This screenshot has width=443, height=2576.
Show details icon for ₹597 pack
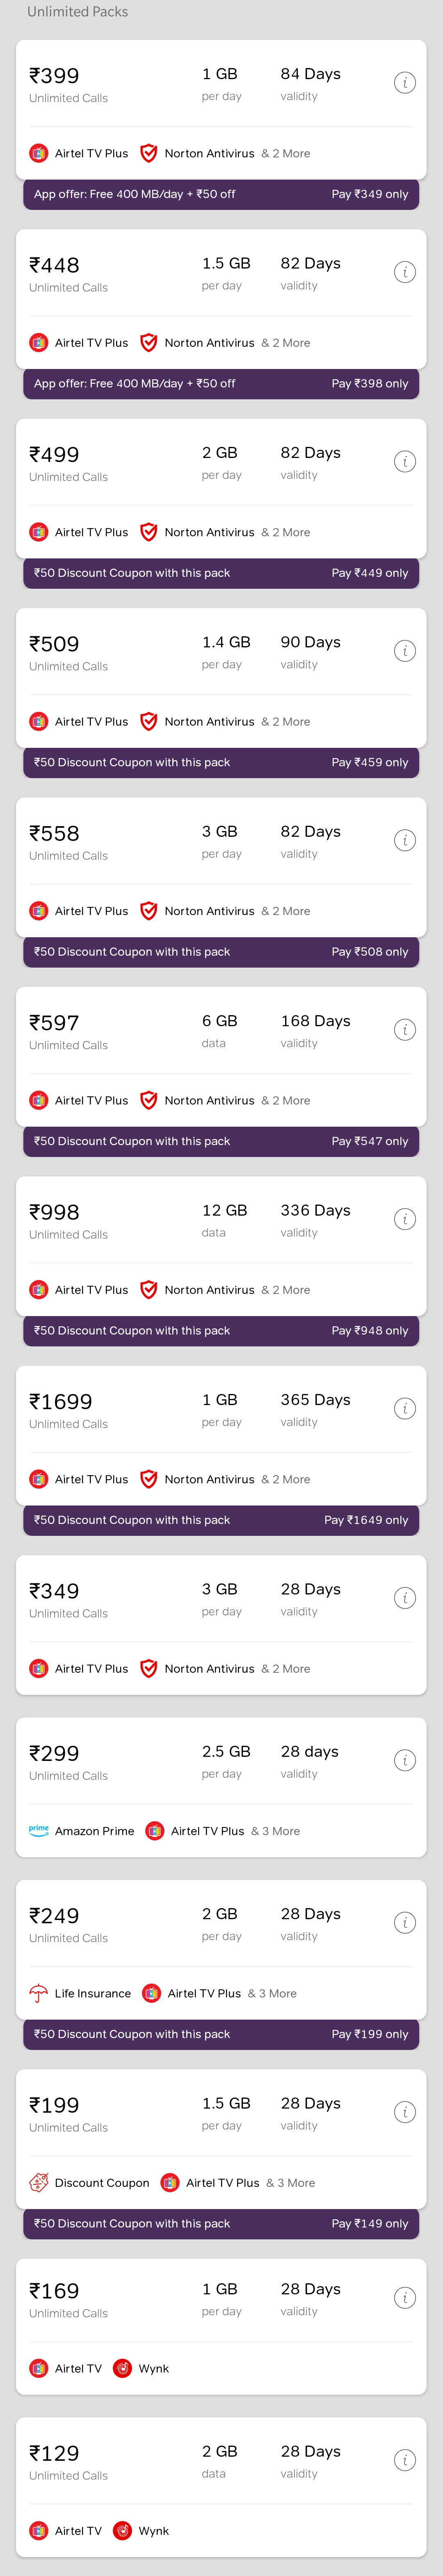[x=404, y=1030]
